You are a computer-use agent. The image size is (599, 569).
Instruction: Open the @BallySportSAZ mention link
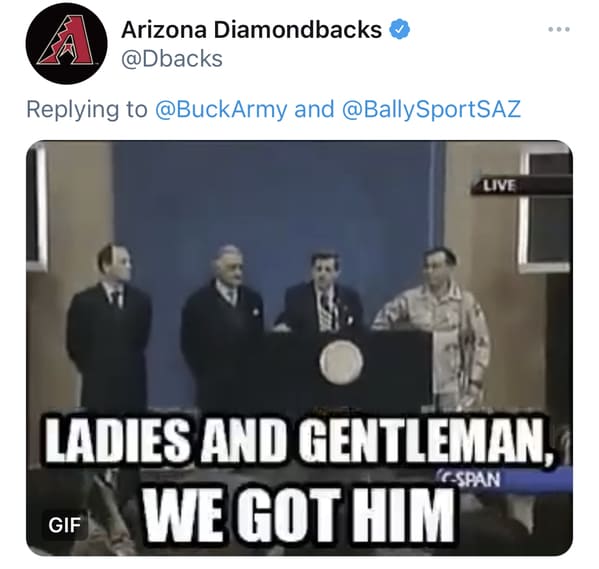tap(432, 109)
